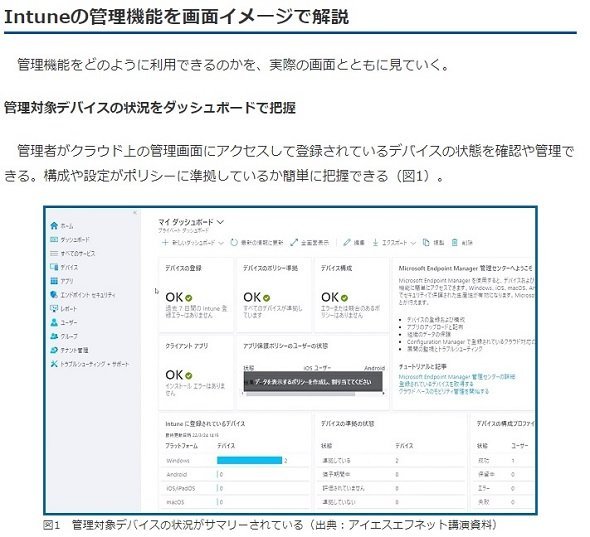
Task: Open the テナント管理 icon
Action: coord(54,350)
